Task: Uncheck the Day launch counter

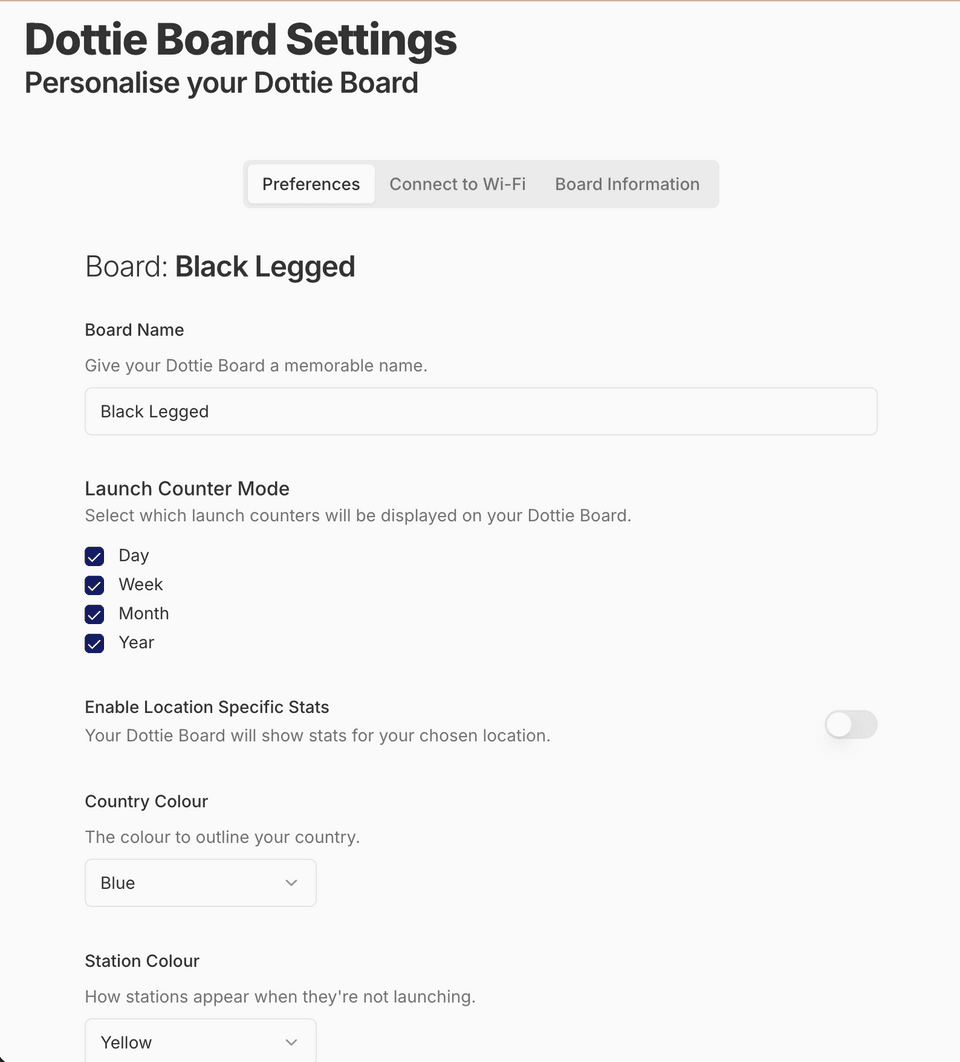Action: click(x=94, y=556)
